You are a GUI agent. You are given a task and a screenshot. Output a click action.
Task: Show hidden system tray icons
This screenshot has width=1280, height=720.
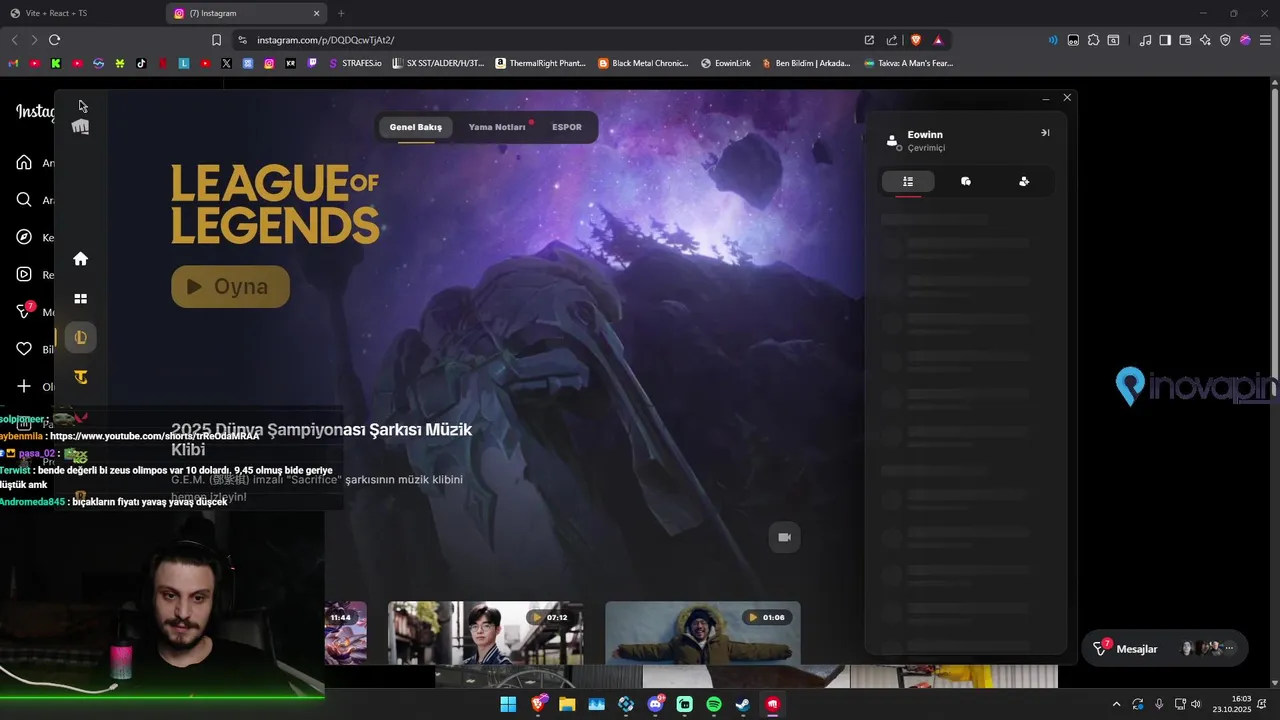[1116, 704]
